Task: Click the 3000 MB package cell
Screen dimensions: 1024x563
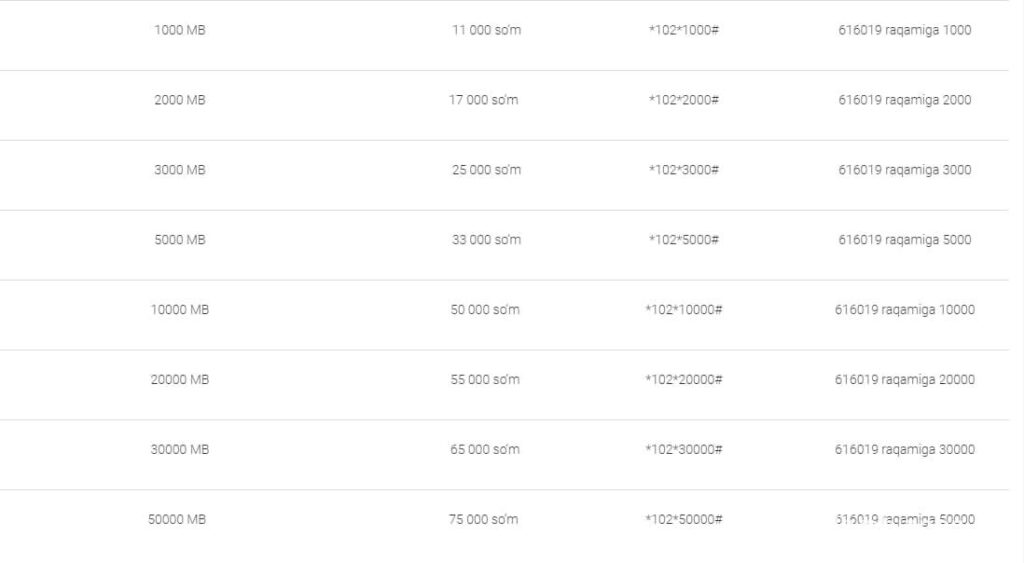Action: [x=180, y=170]
